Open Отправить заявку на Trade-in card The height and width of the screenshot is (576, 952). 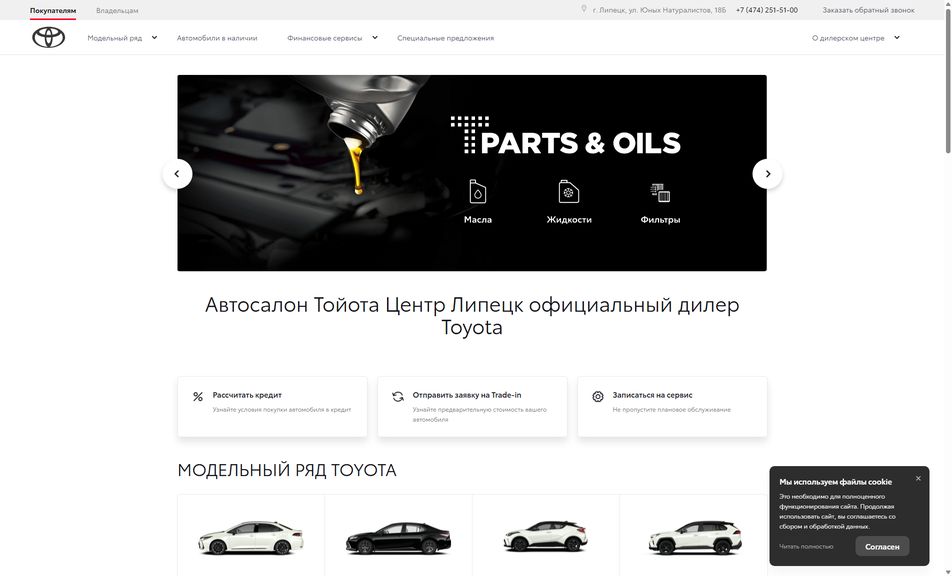click(472, 406)
